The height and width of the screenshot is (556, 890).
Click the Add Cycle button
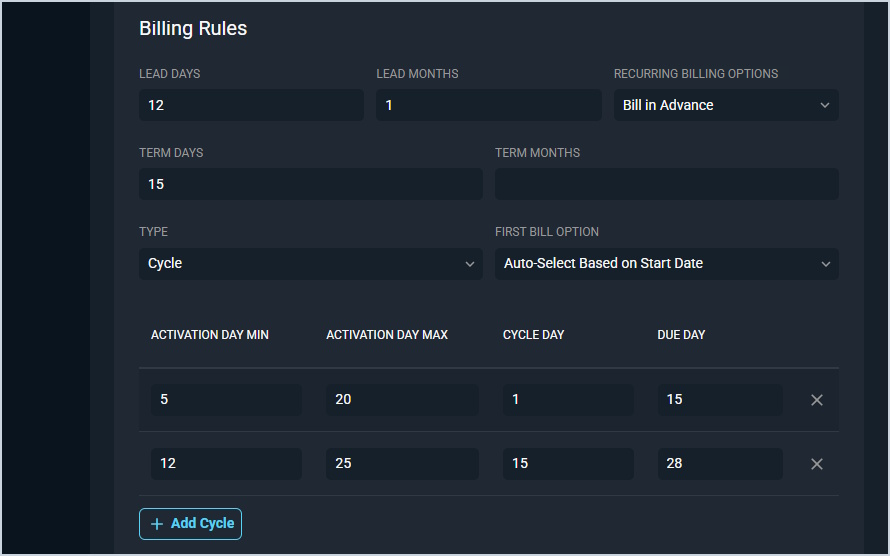point(190,524)
